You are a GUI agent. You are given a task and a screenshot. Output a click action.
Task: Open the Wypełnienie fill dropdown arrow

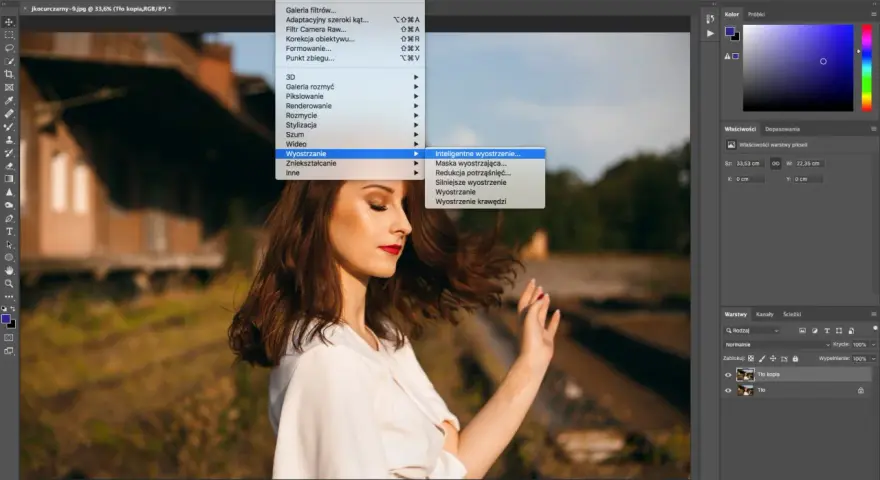873,358
